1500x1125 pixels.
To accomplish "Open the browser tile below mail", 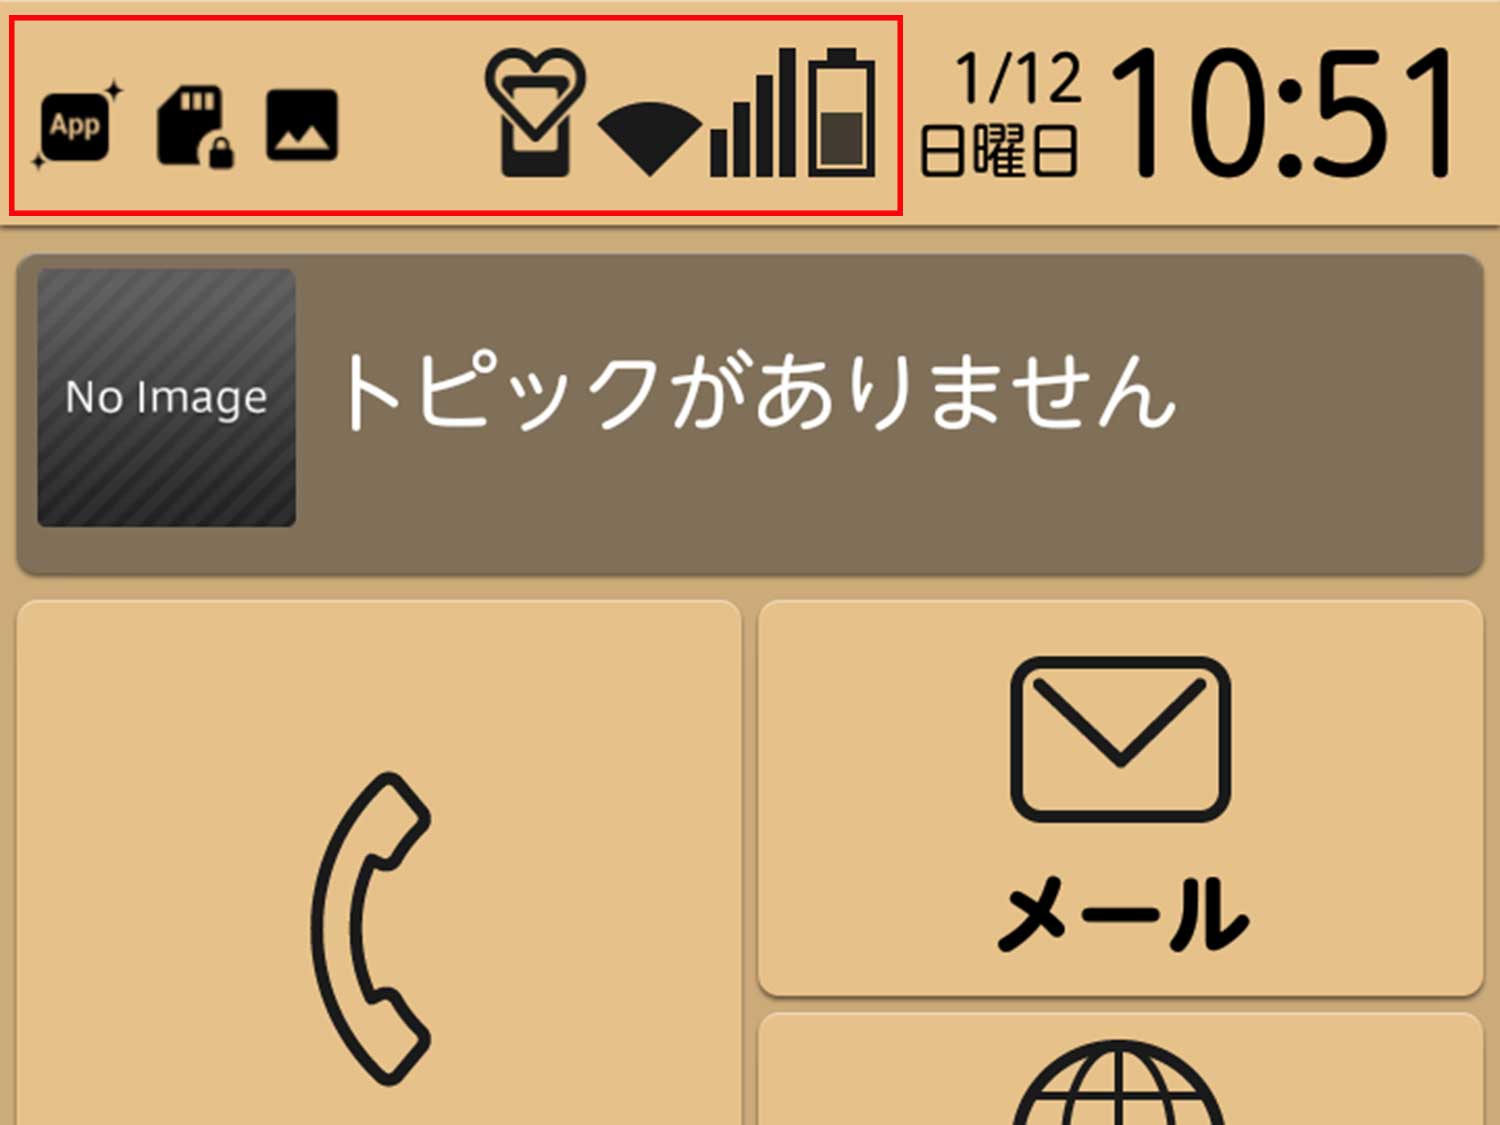I will click(x=1120, y=1069).
